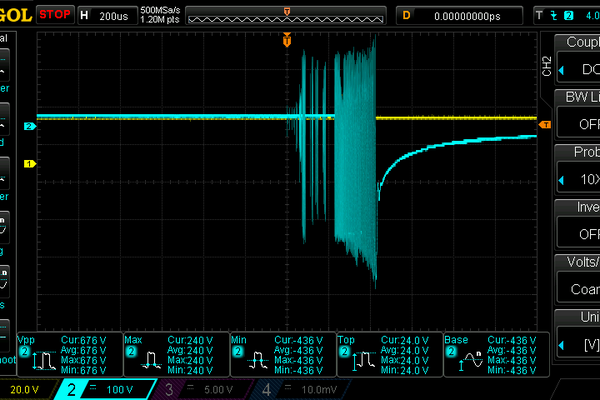Click the arrow beside the DC coupling value
Image resolution: width=600 pixels, height=400 pixels.
(561, 70)
